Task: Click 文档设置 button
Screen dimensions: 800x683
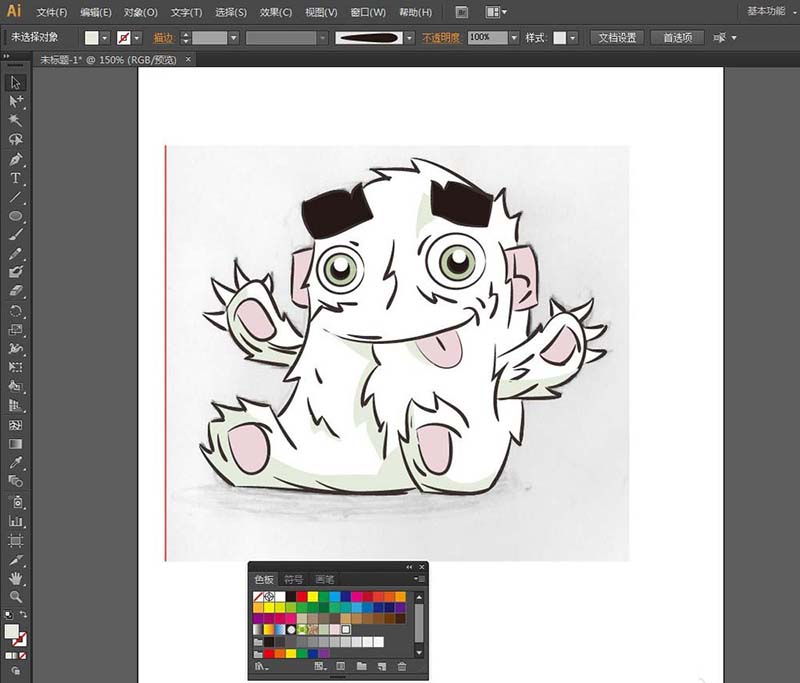Action: [617, 38]
